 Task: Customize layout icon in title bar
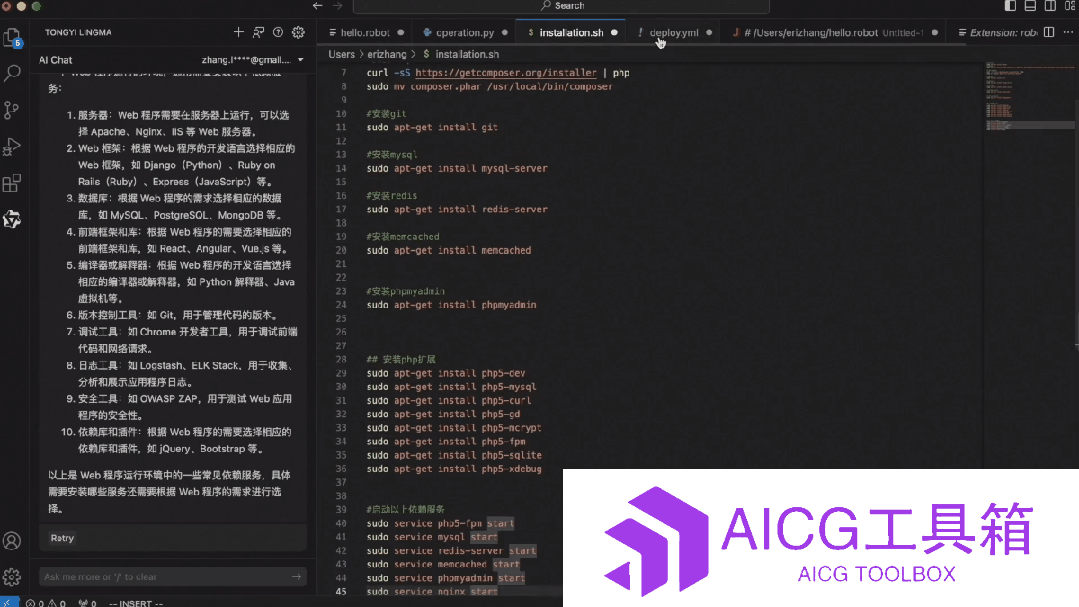(x=1071, y=6)
